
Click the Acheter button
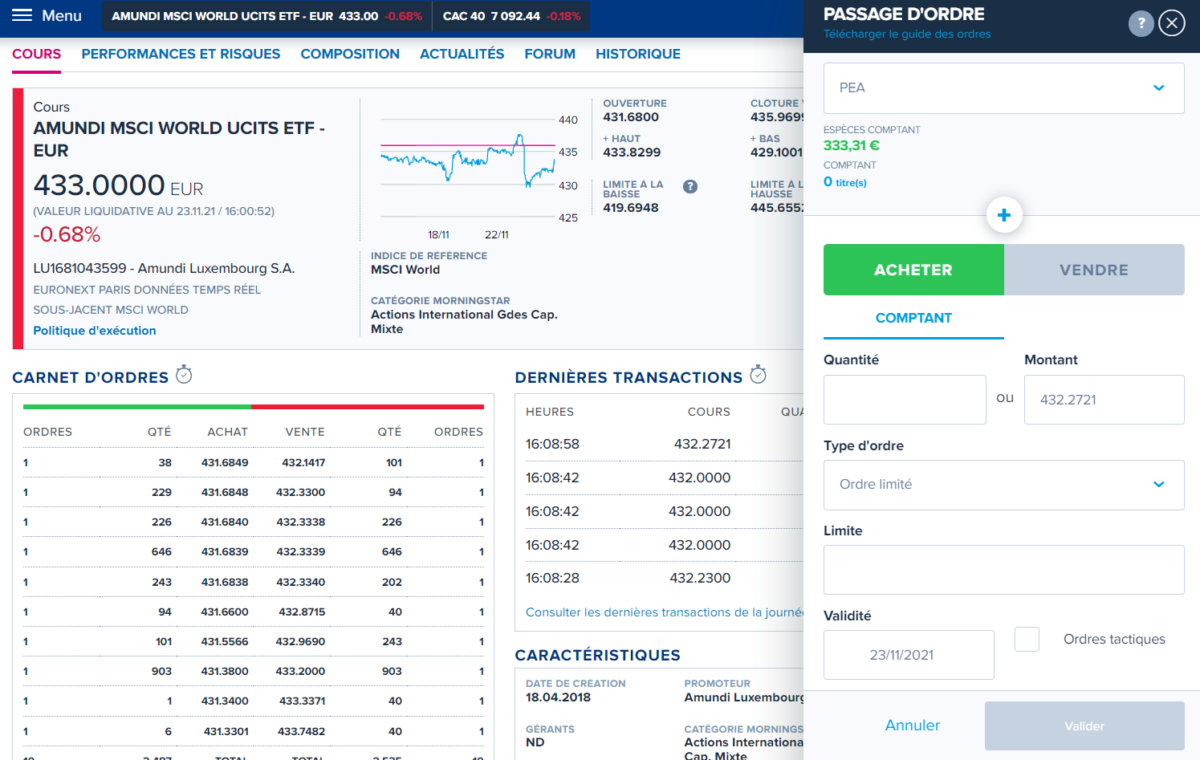[914, 270]
